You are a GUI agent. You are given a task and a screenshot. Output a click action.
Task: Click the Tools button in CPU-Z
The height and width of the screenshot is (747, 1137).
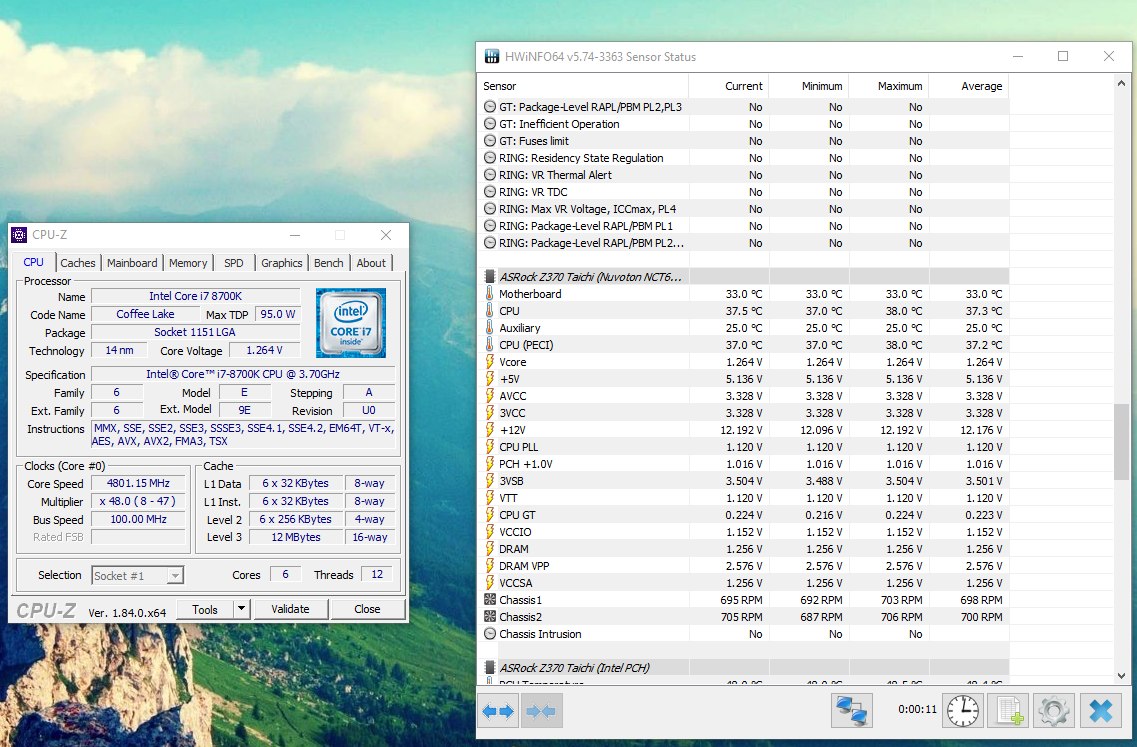(204, 609)
